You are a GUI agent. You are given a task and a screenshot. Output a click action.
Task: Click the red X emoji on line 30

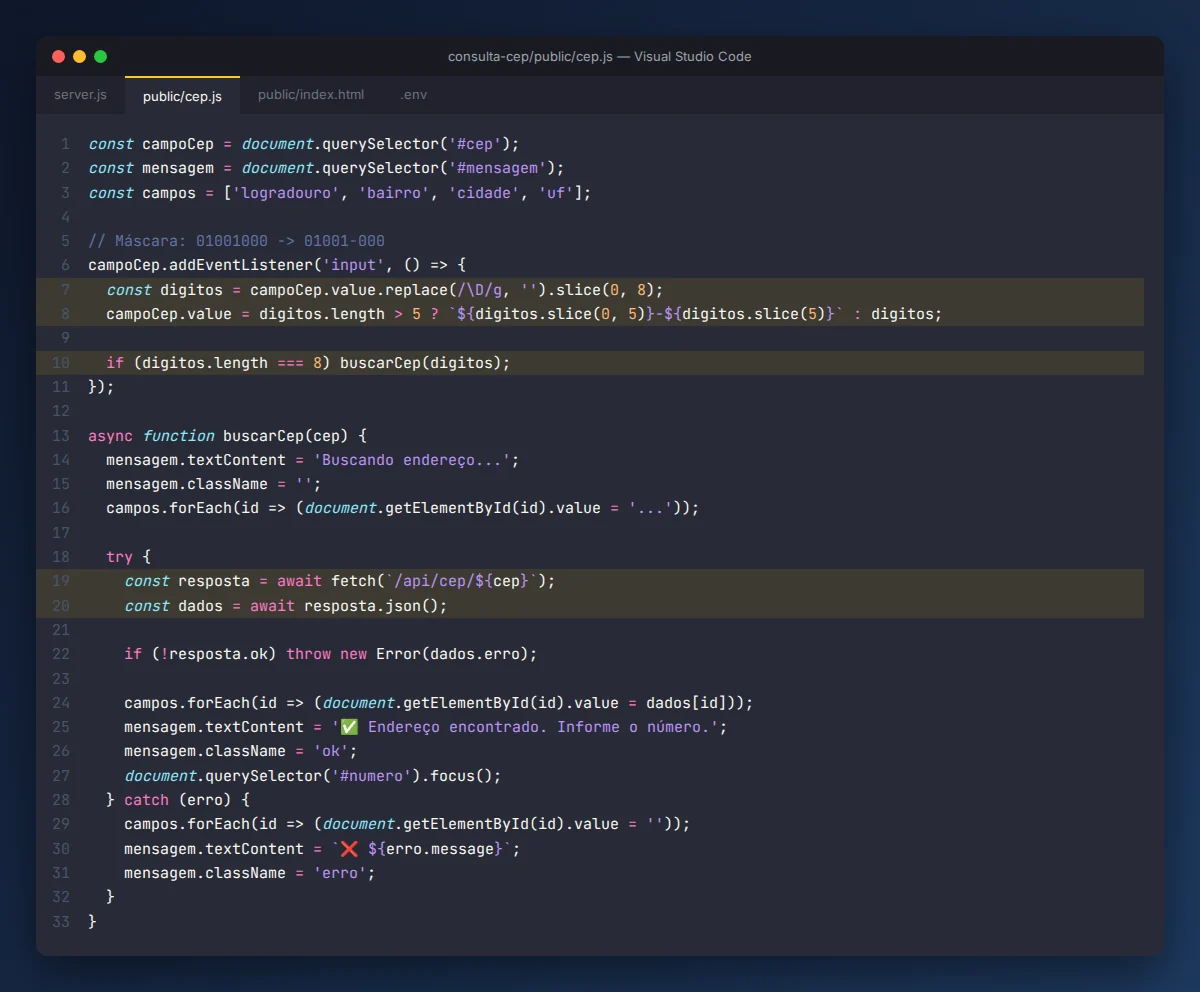(350, 849)
